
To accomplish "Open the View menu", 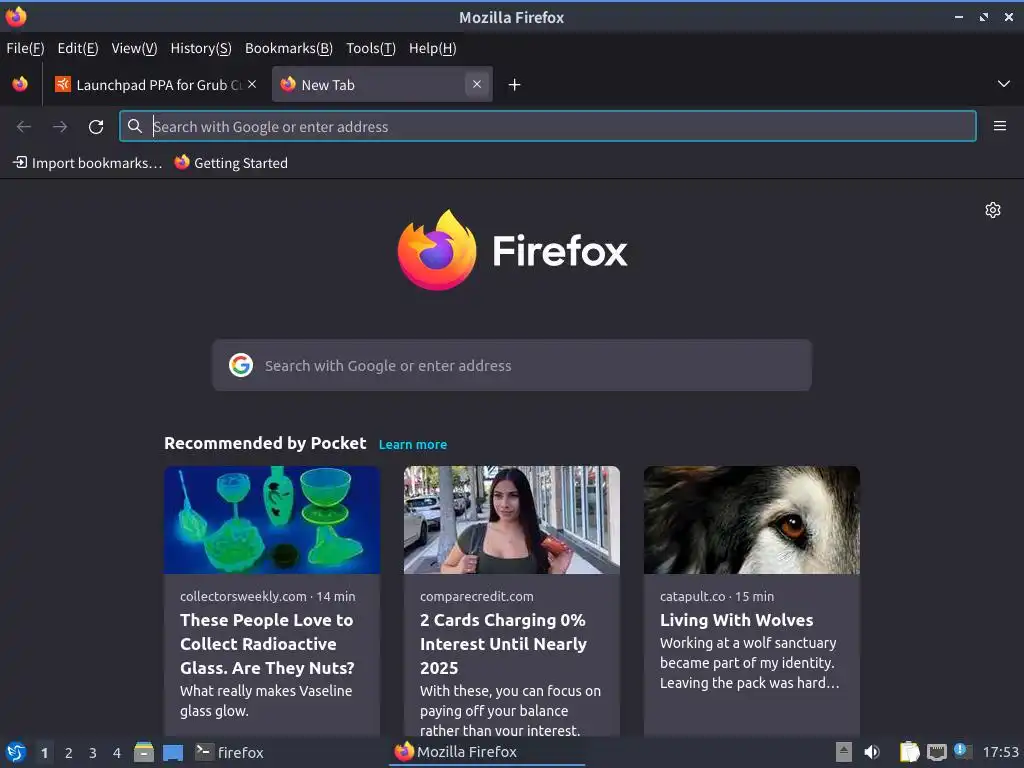I will 135,48.
